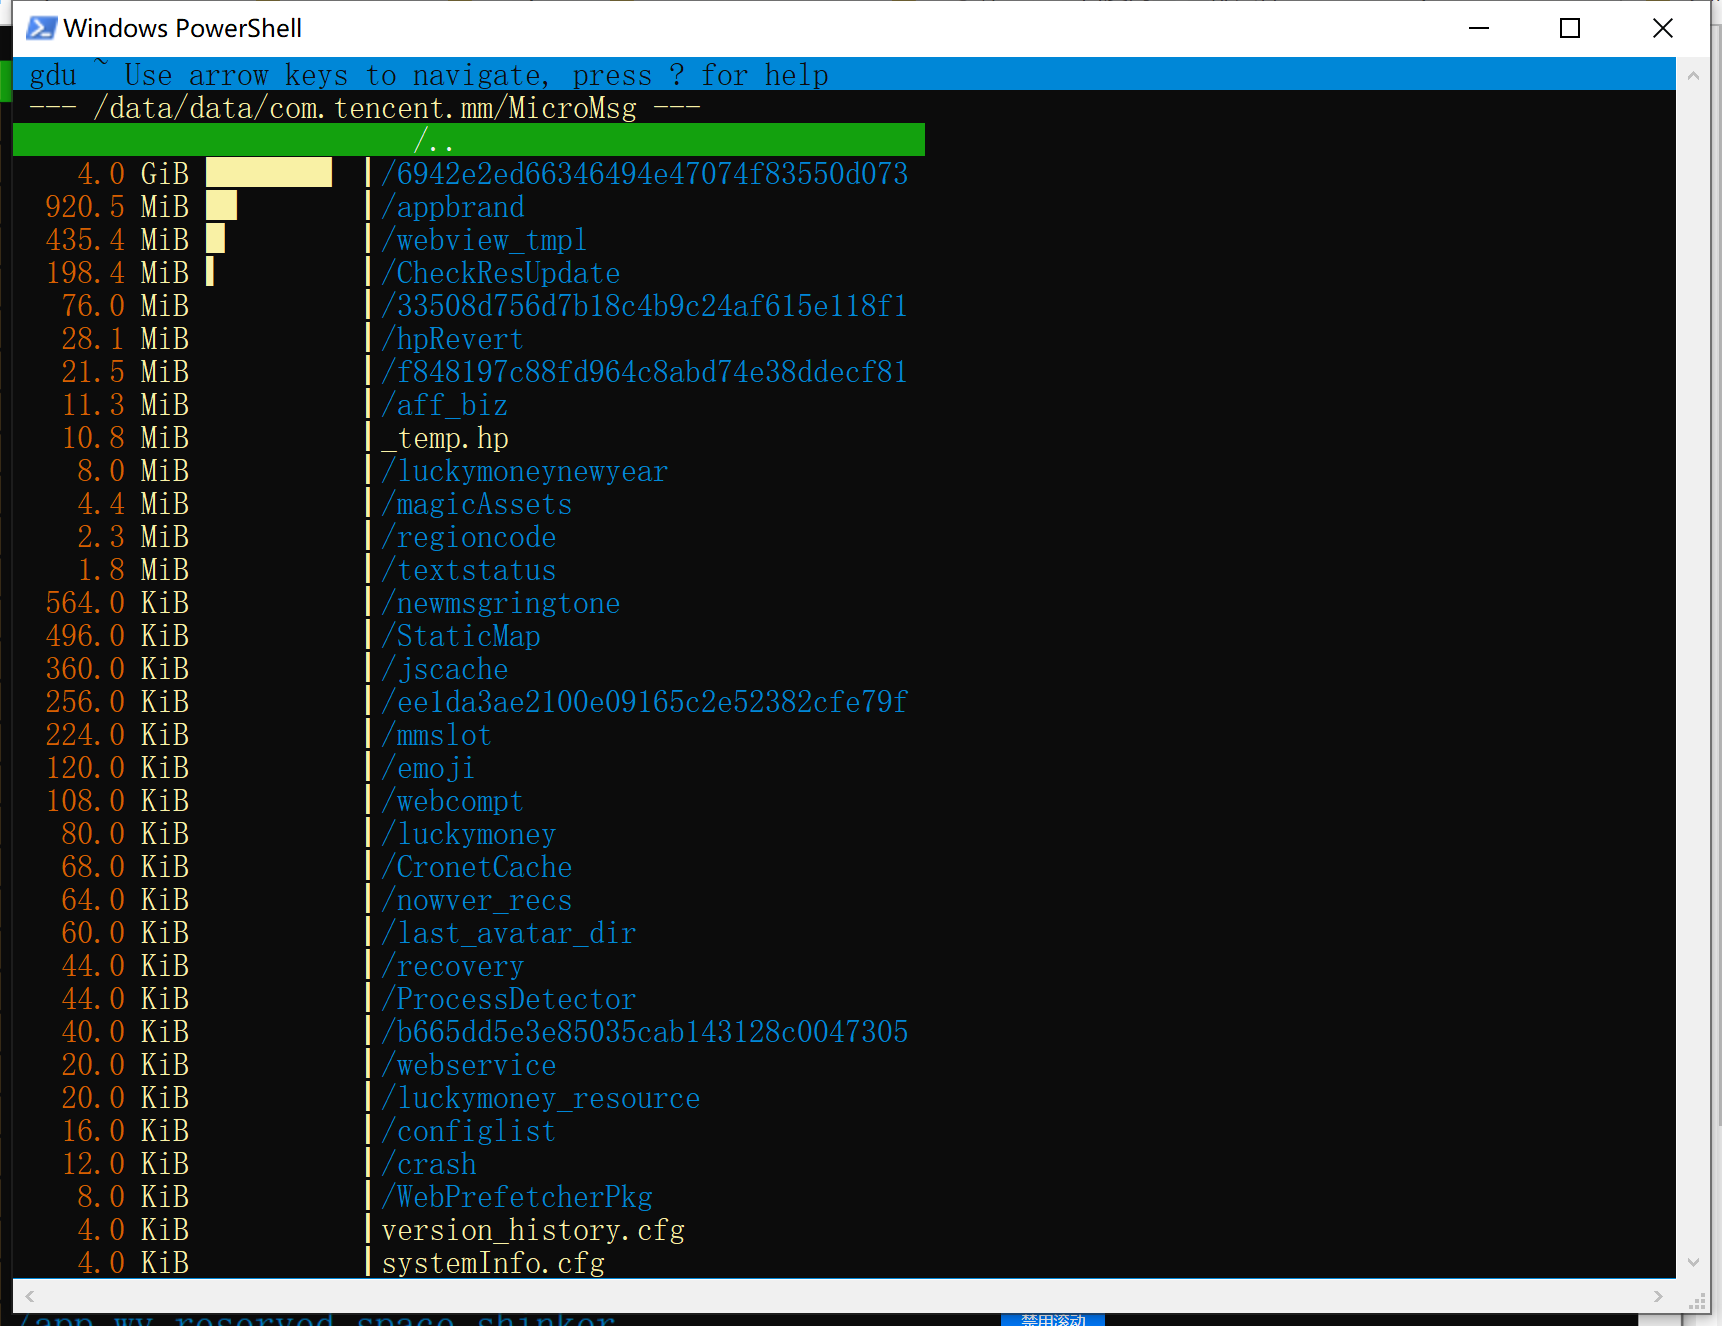Select the systemInfo.cfg file
1722x1326 pixels.
(x=493, y=1262)
